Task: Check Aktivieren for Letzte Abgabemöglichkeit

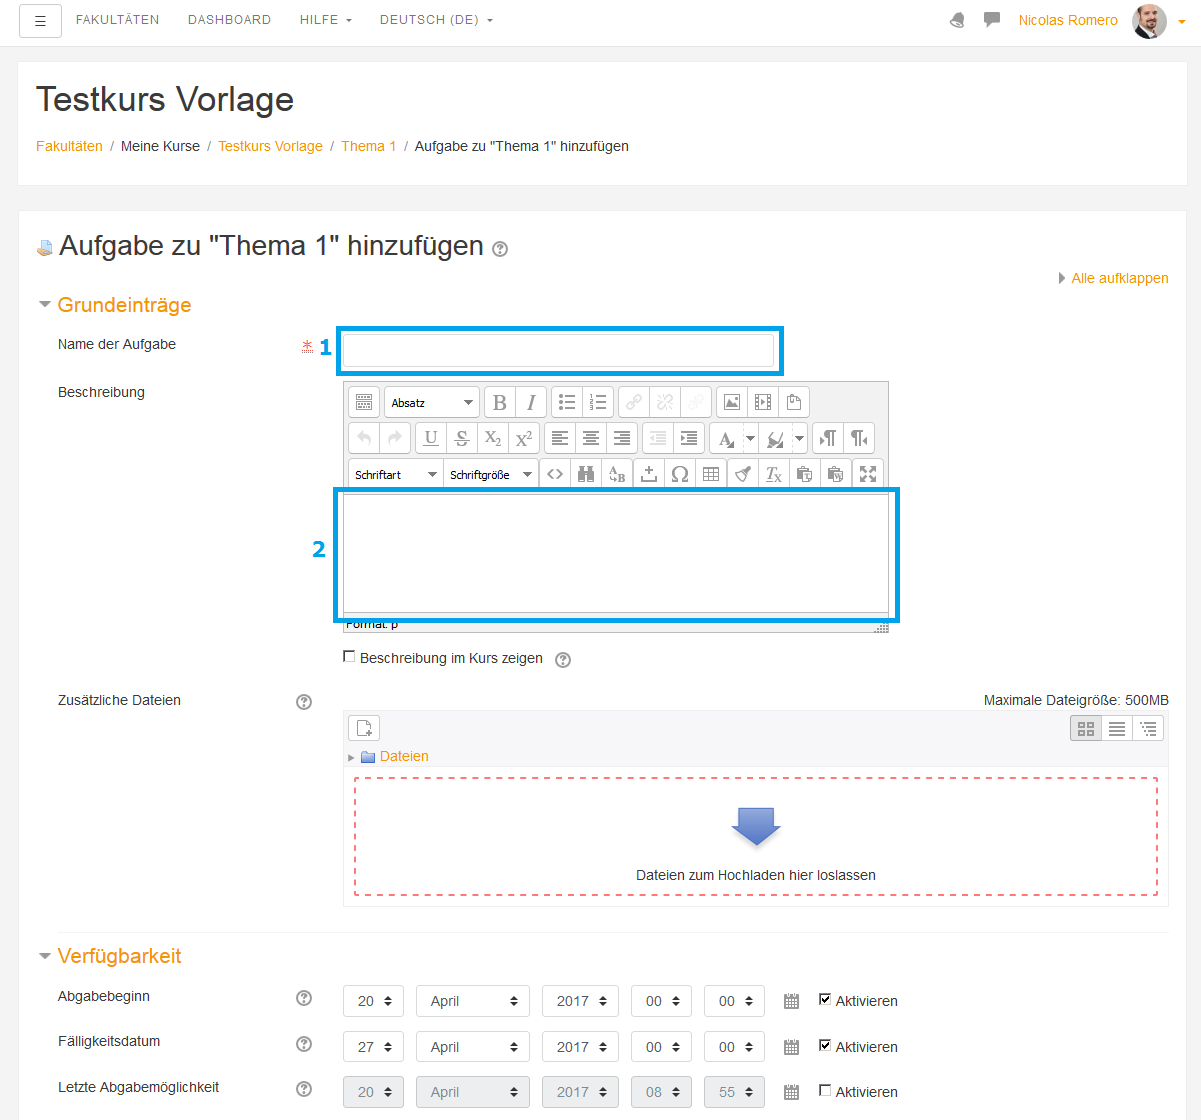Action: (825, 1090)
